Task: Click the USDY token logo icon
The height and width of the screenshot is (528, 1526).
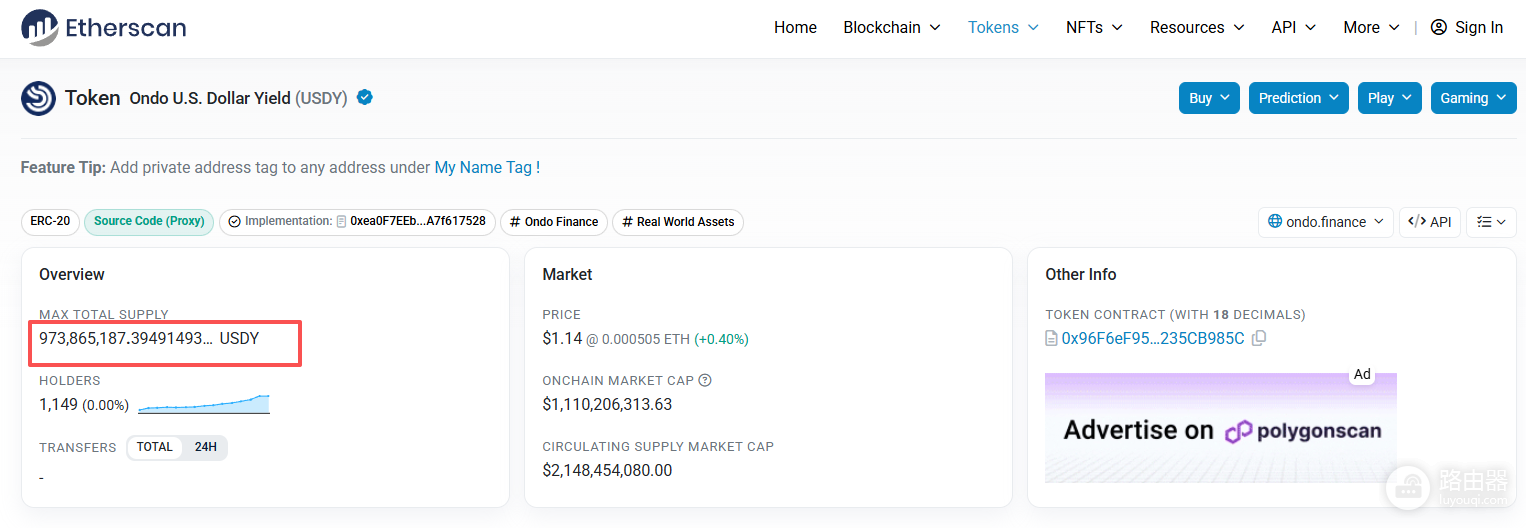Action: tap(38, 98)
